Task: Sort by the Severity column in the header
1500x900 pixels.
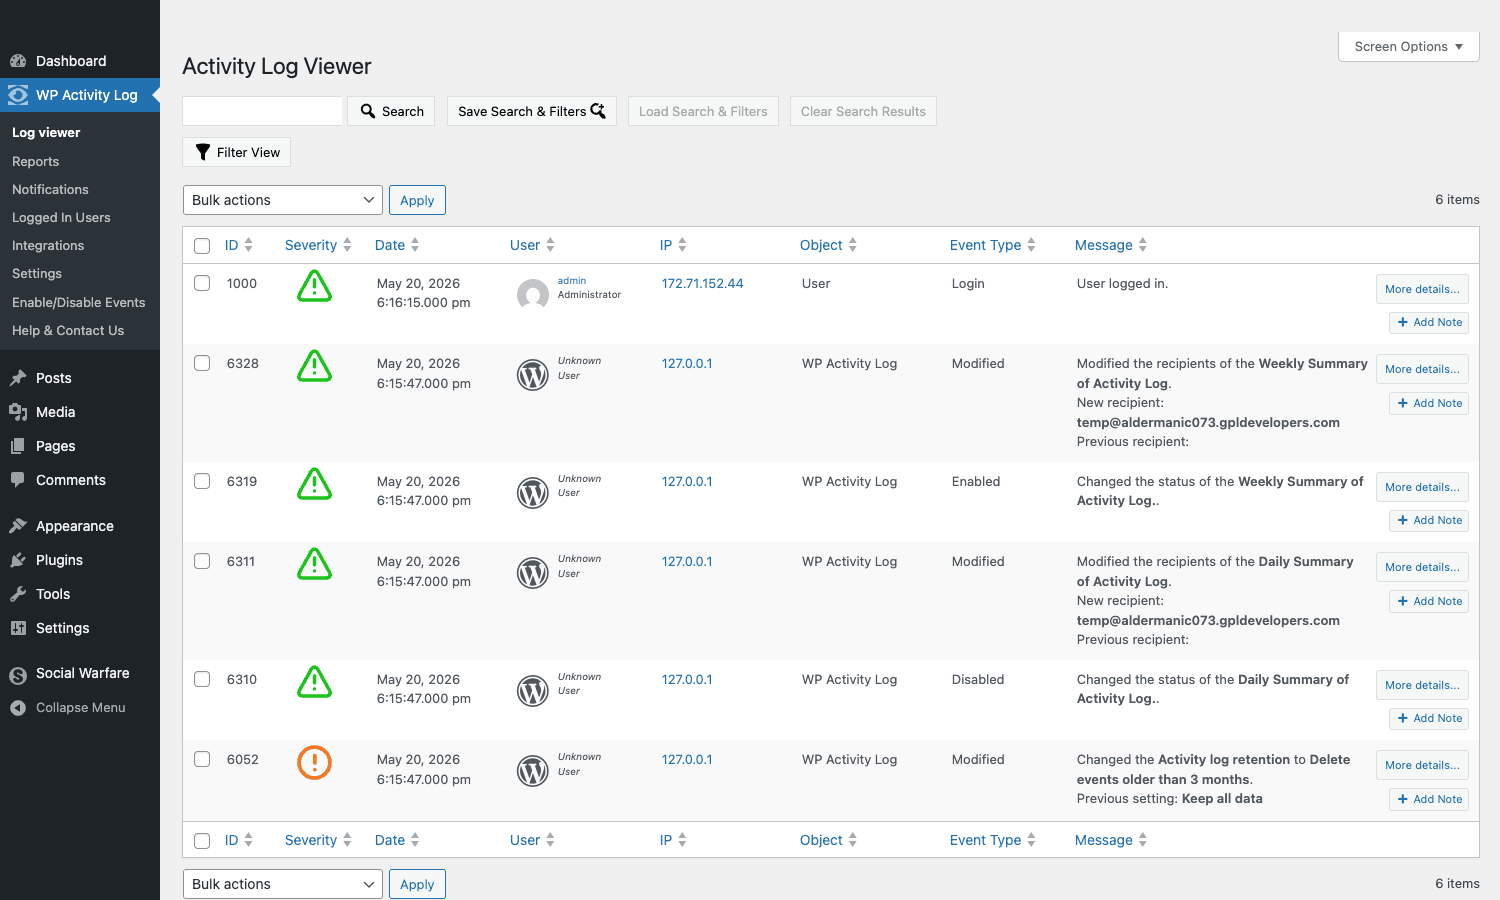Action: click(x=318, y=245)
